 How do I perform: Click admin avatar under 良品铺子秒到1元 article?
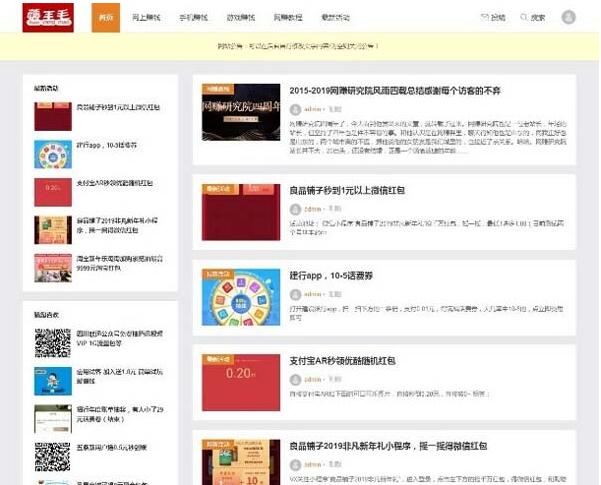[x=295, y=211]
